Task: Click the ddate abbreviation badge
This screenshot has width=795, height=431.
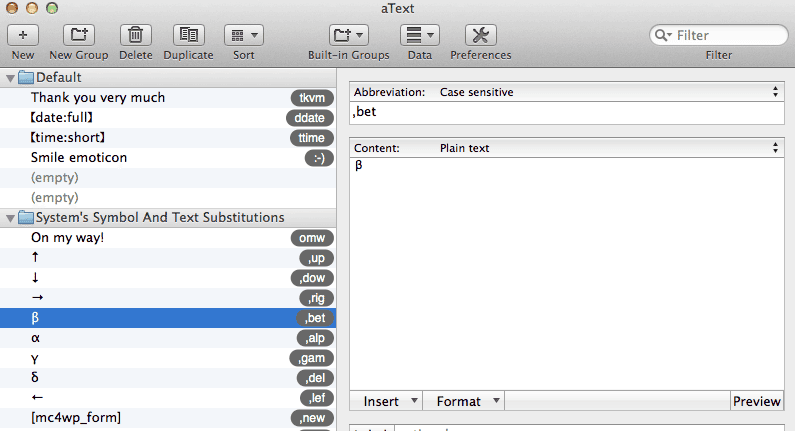Action: pyautogui.click(x=310, y=118)
